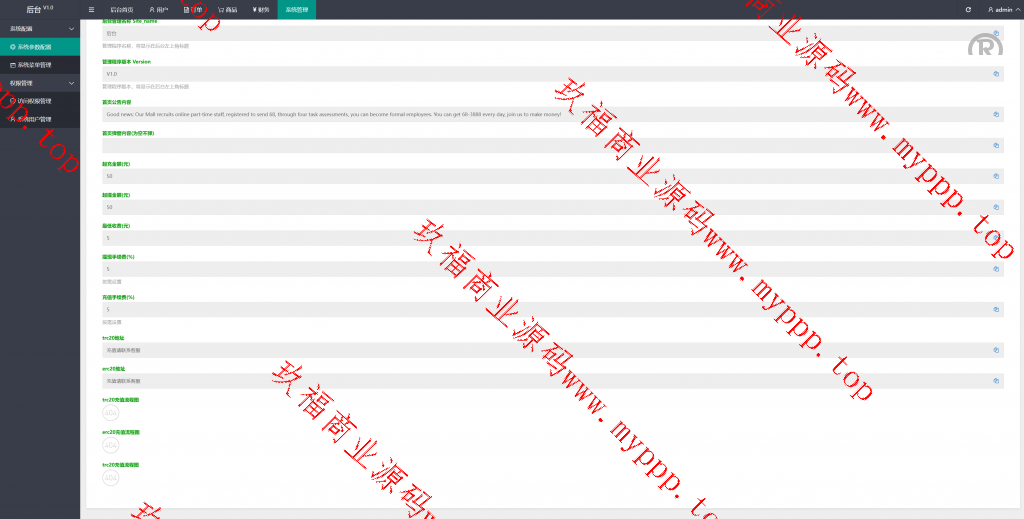Click copy icon for 最低充值金额 row

pos(996,176)
